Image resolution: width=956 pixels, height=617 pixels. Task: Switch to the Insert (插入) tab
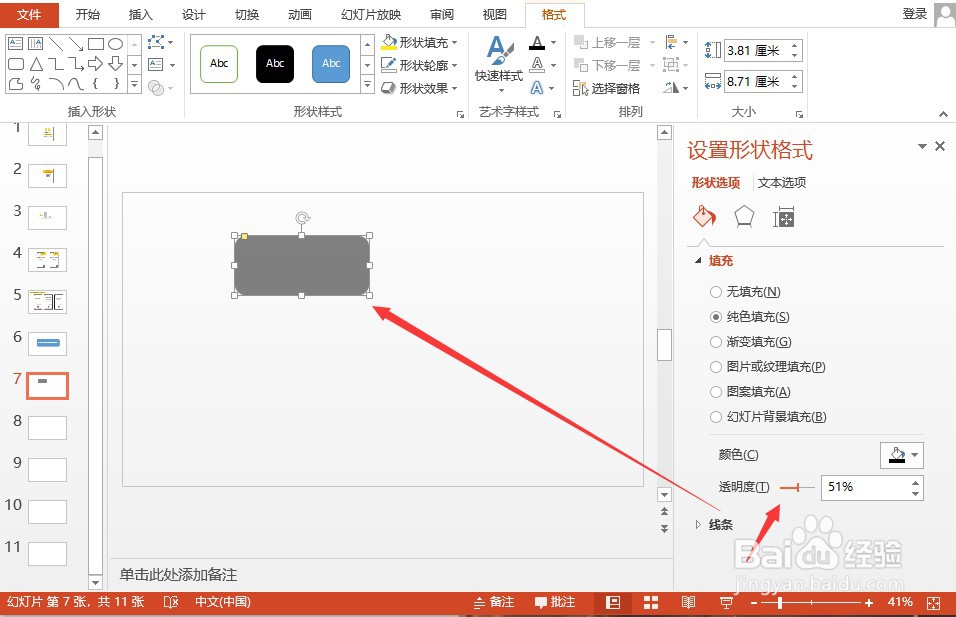[x=140, y=15]
